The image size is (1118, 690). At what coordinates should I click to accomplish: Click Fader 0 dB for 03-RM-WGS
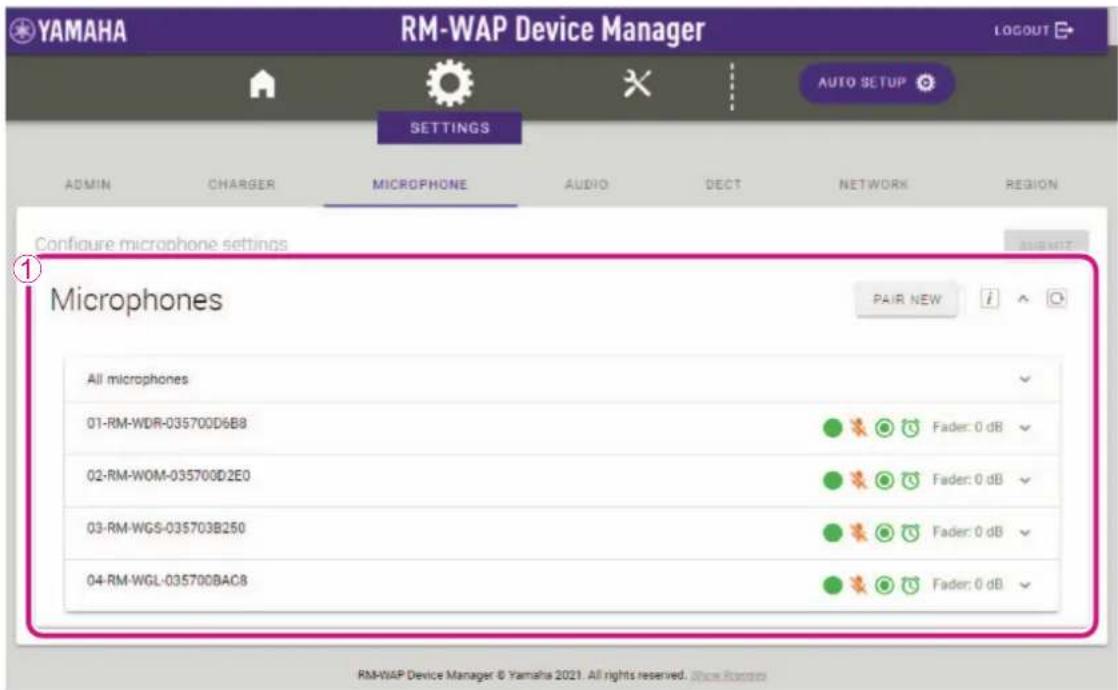pyautogui.click(x=968, y=532)
